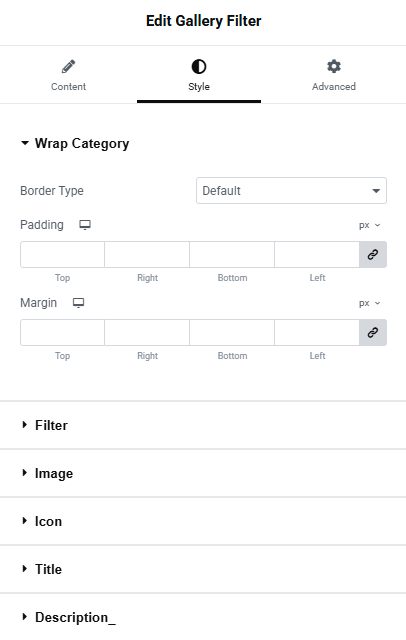
Task: Open the Margin responsive device icon
Action: [78, 303]
